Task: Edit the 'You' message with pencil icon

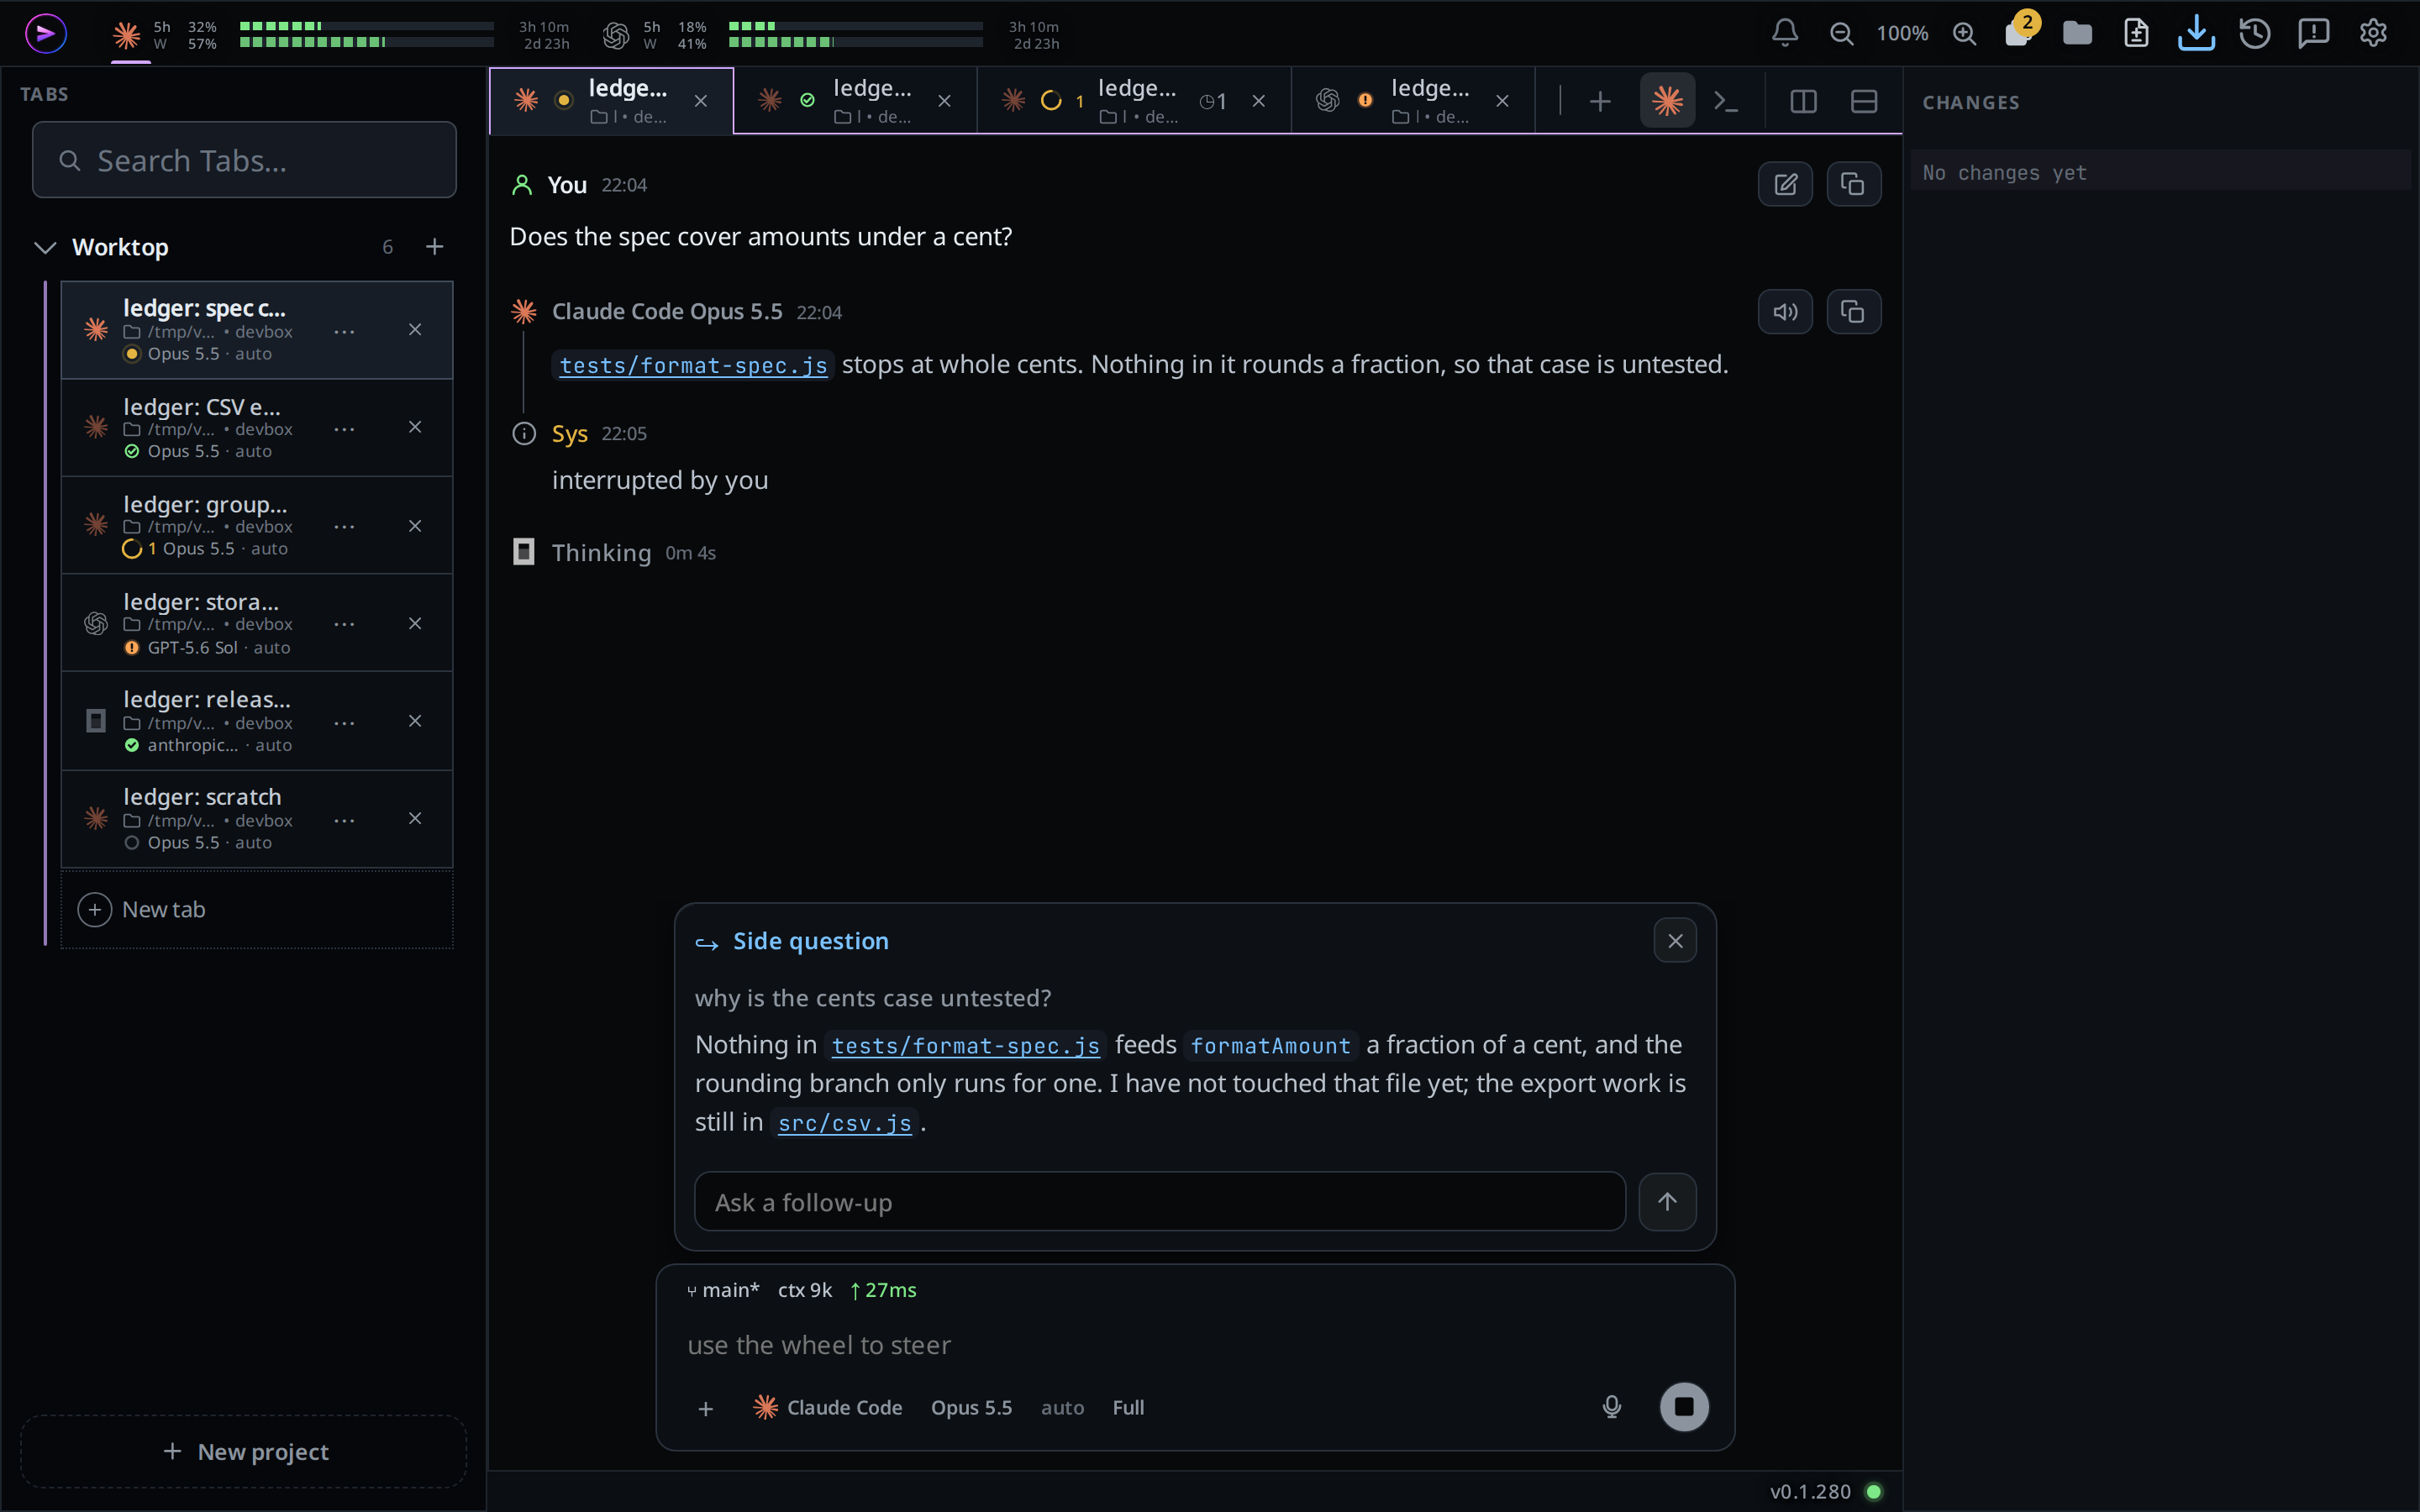Action: (1785, 184)
